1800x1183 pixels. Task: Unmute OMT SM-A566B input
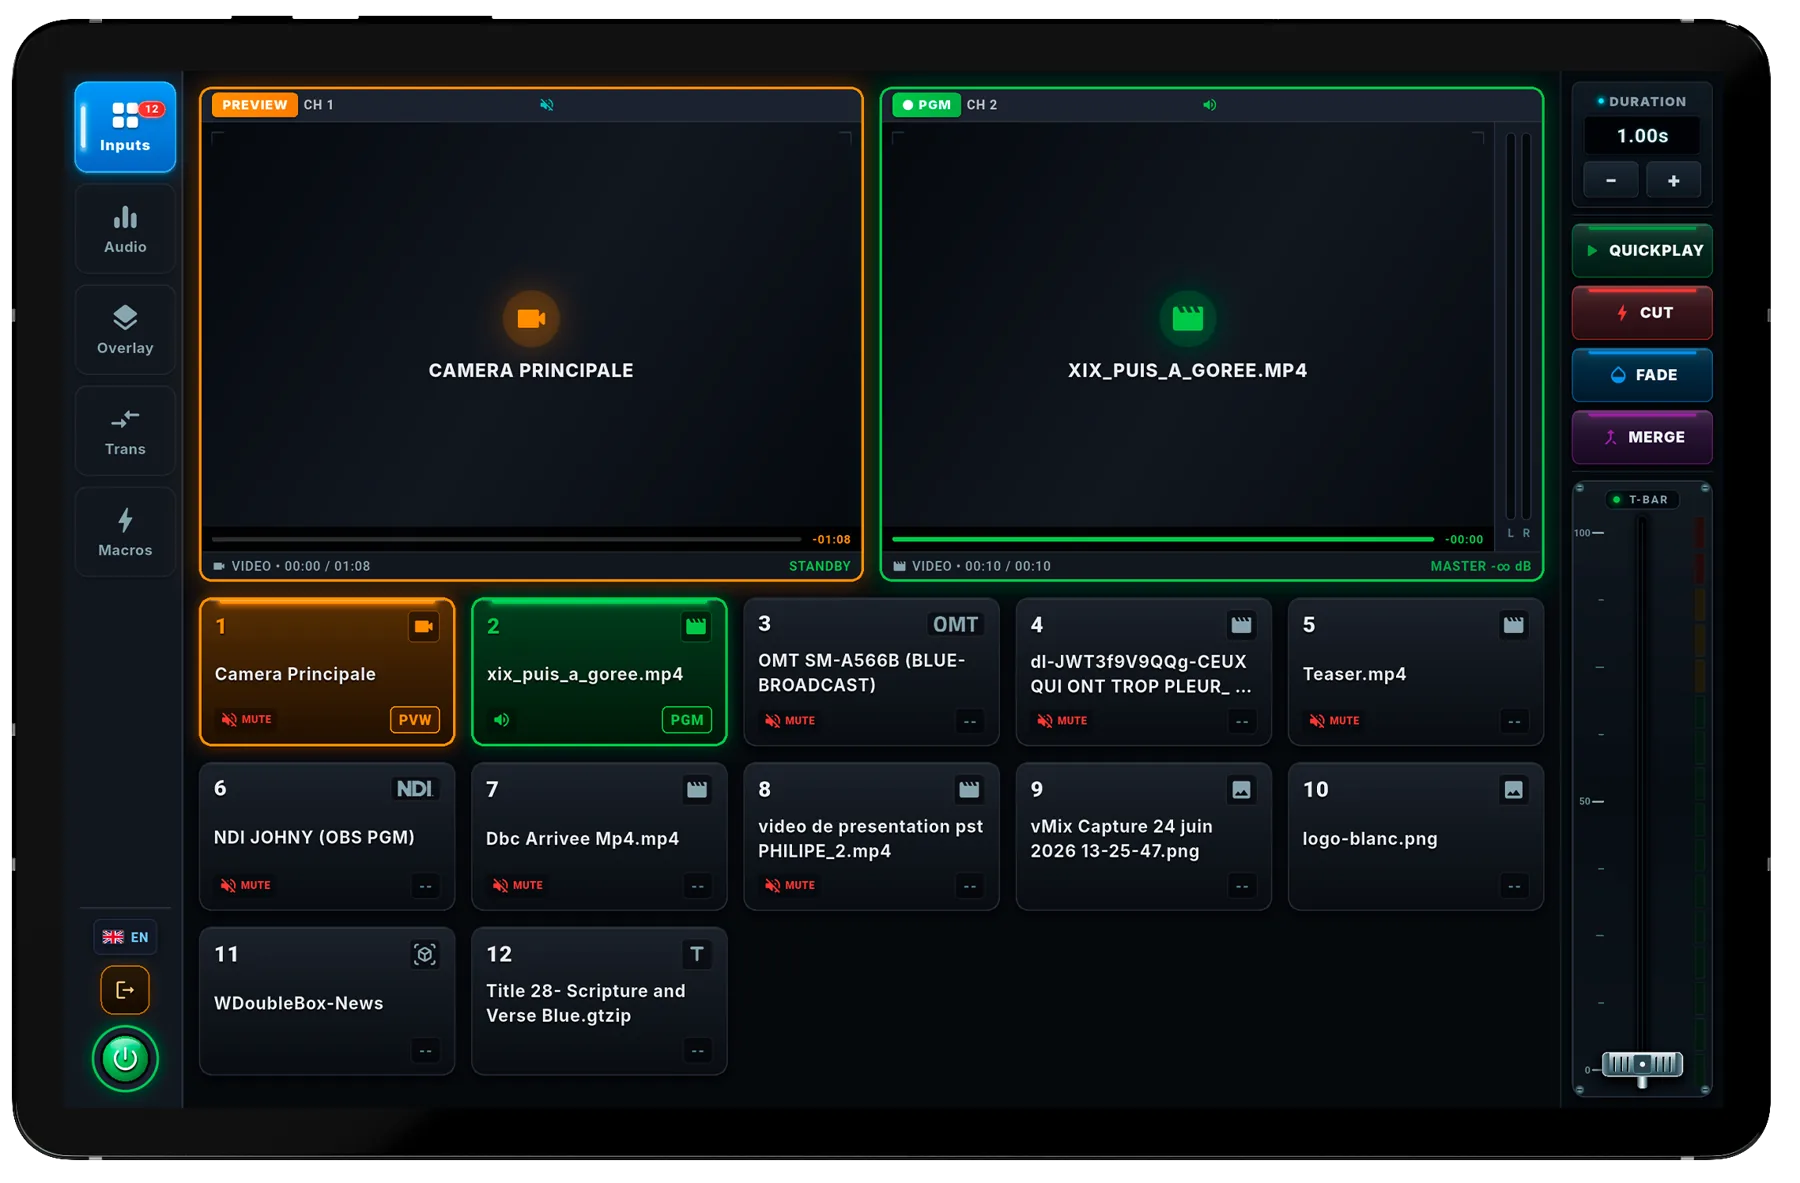tap(790, 720)
